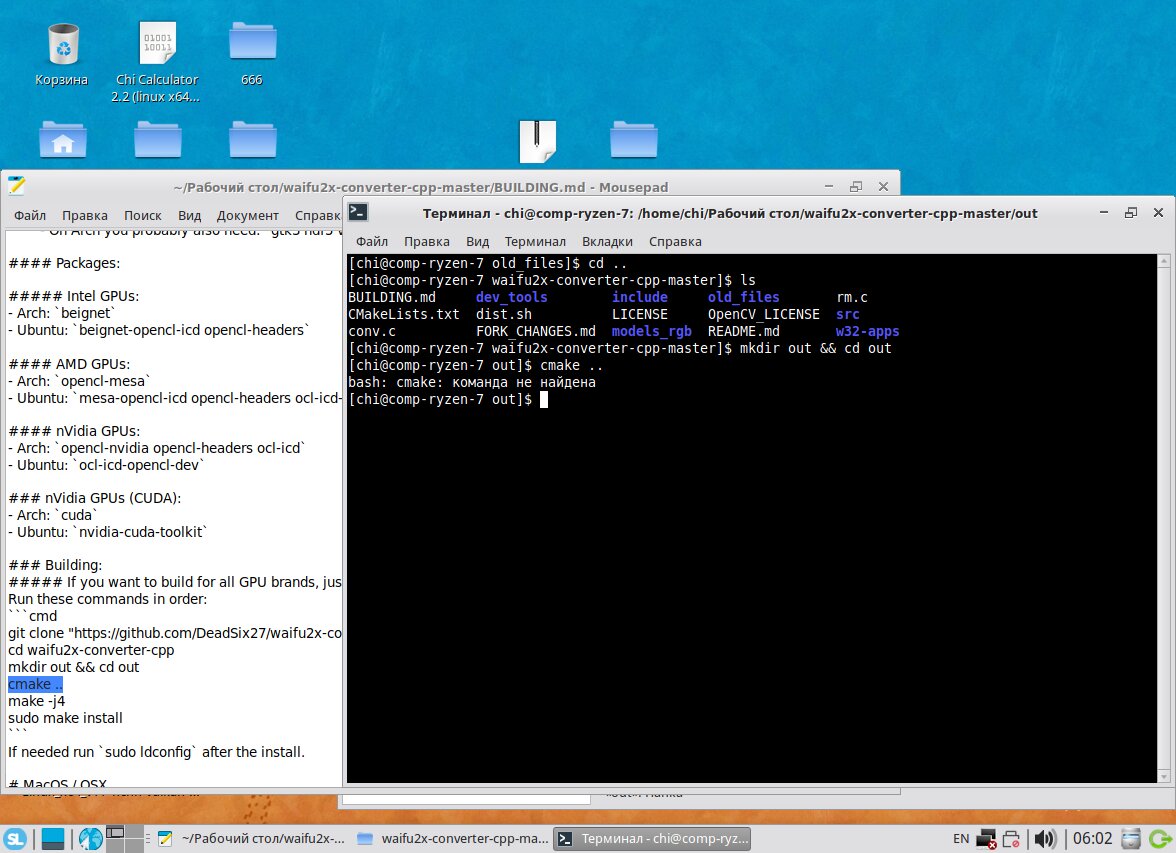Click the 06:02 clock in the tray

1090,838
